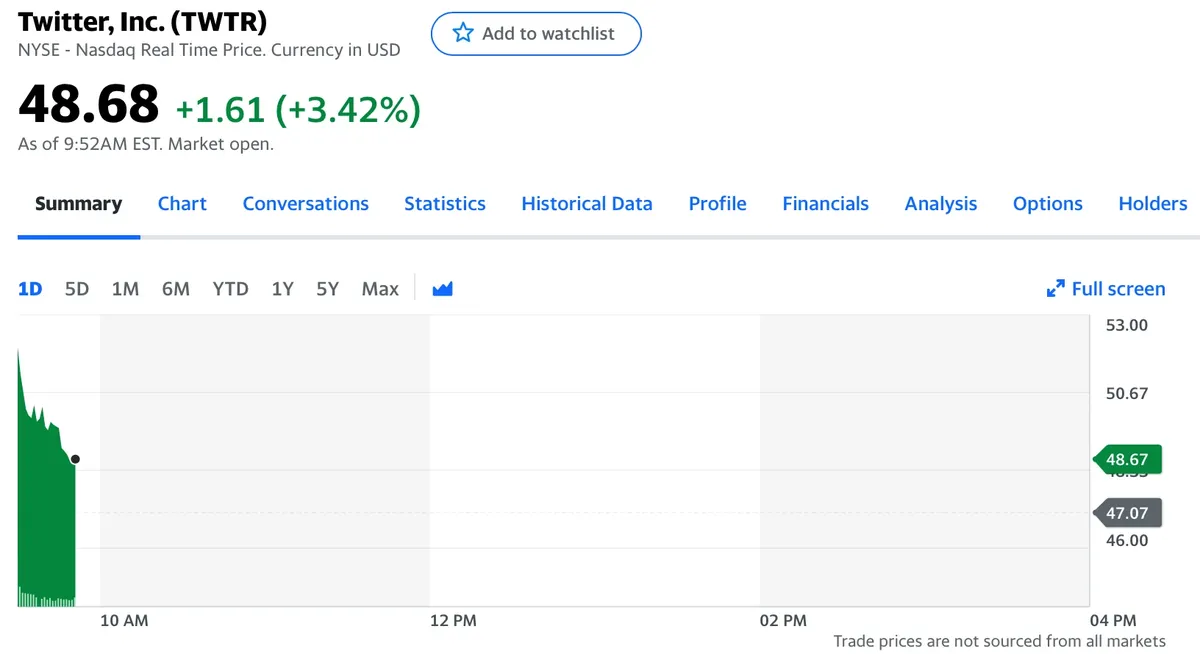Click the Full screen link
Image resolution: width=1200 pixels, height=654 pixels.
1117,289
